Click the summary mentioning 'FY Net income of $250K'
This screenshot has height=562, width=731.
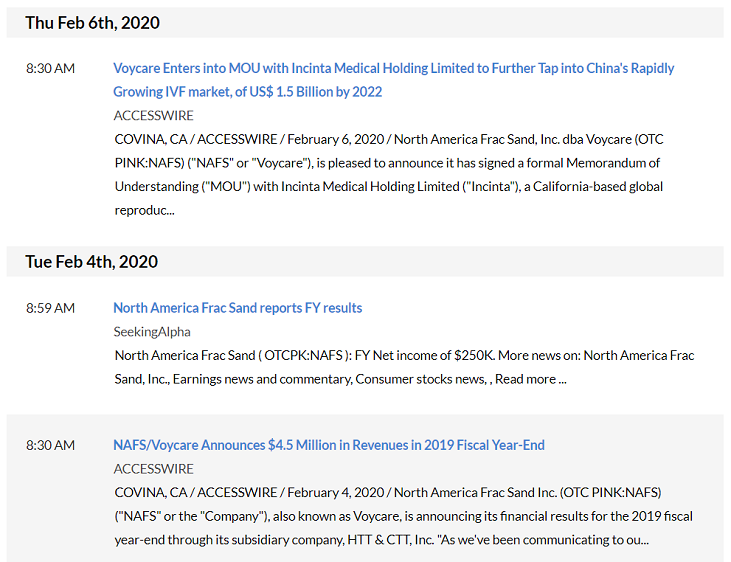[x=404, y=367]
